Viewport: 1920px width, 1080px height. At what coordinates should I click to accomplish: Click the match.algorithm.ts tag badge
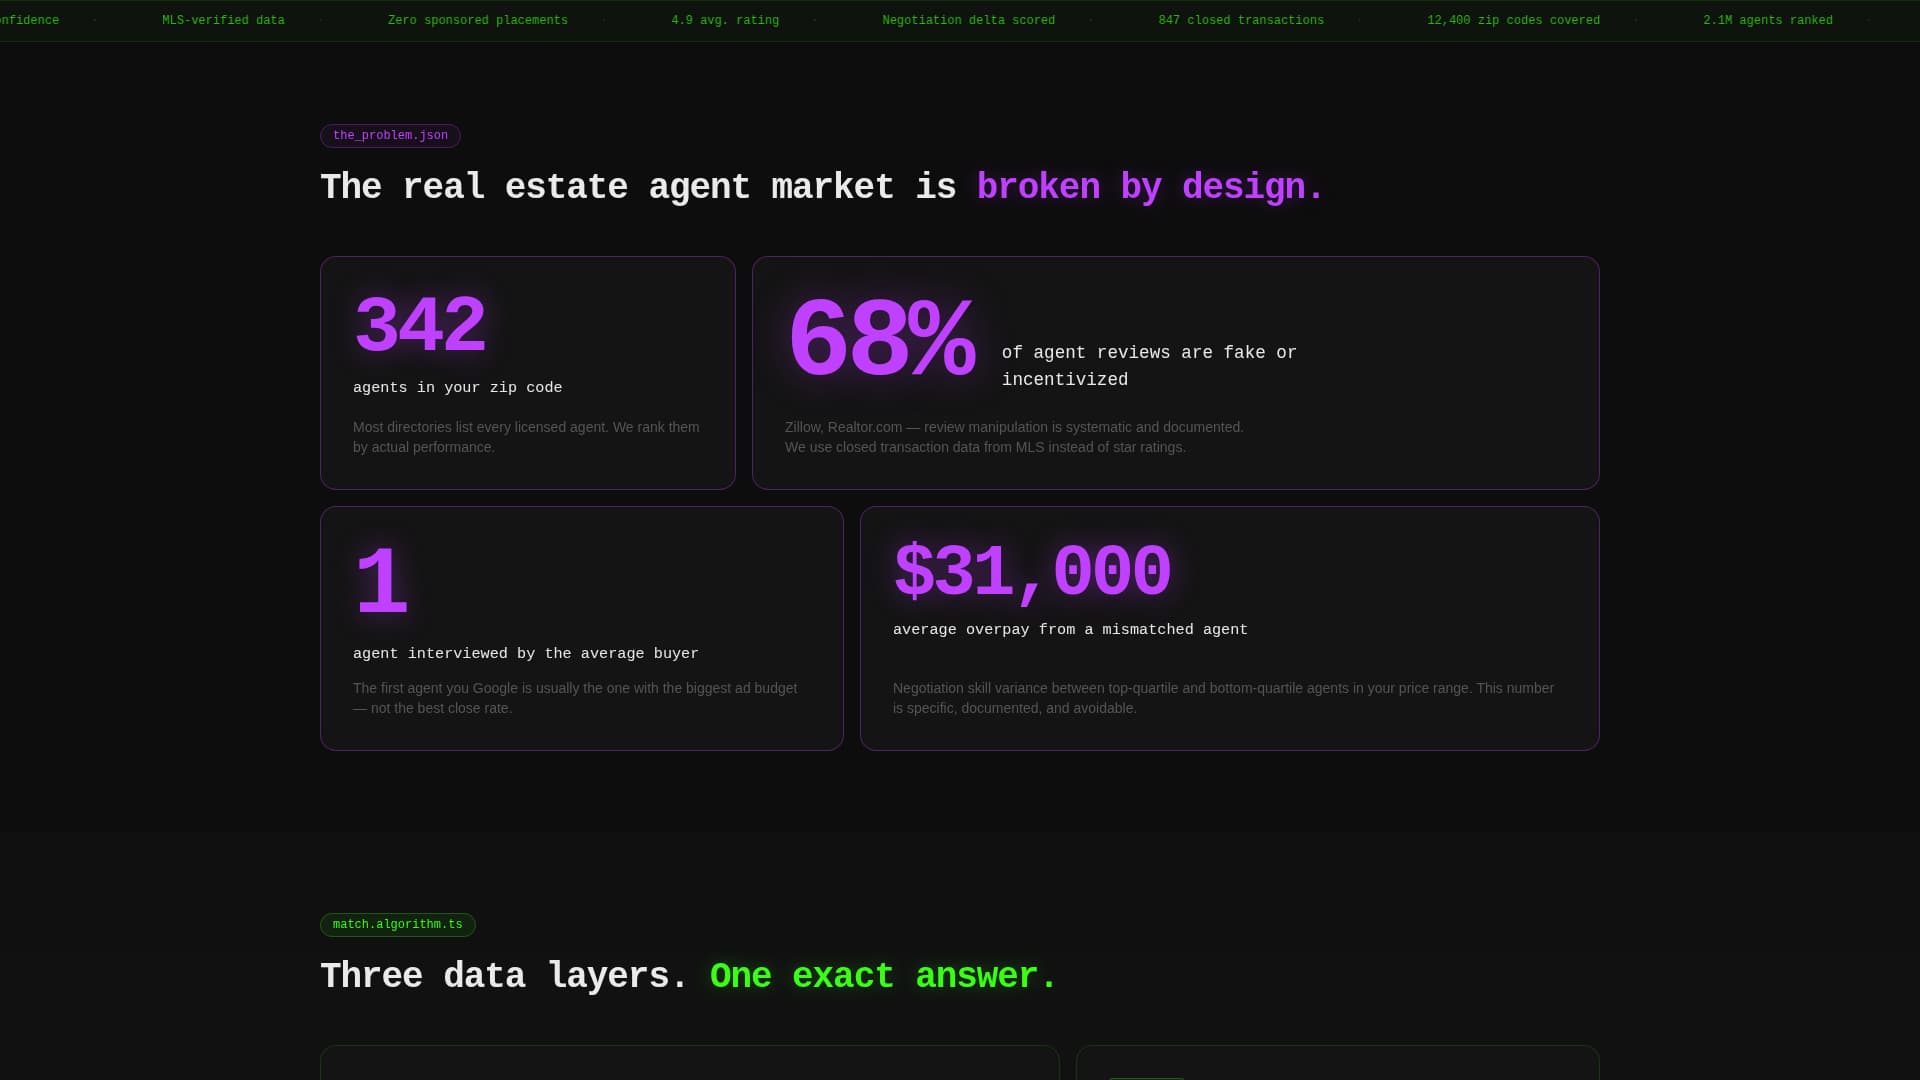397,925
